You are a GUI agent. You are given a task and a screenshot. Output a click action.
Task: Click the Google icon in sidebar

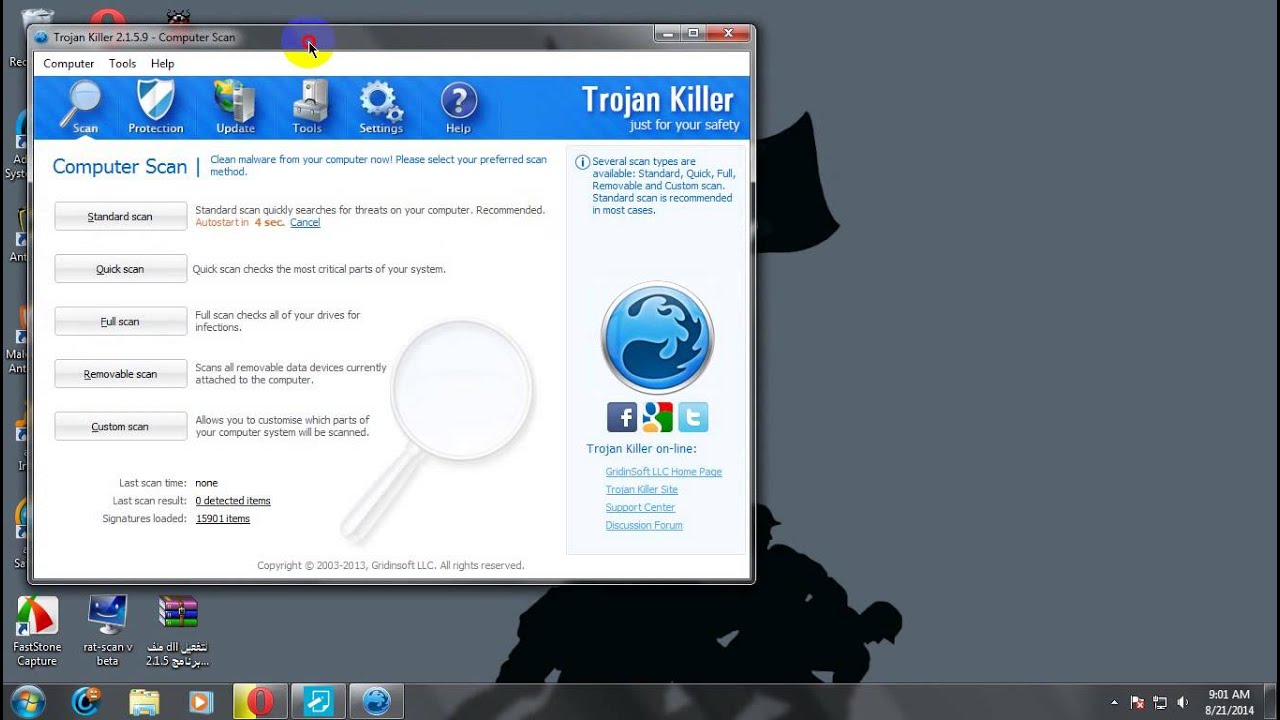click(657, 417)
